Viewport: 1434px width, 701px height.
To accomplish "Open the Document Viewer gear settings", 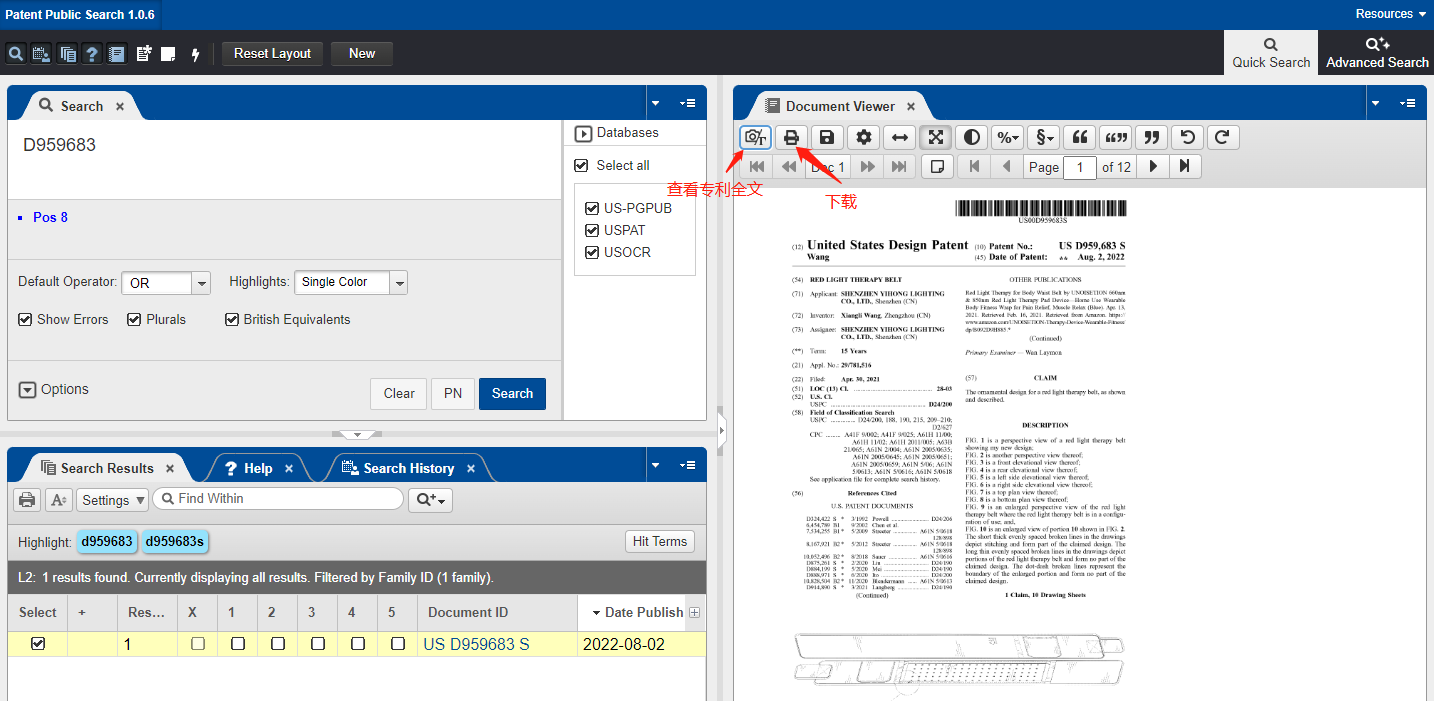I will coord(863,137).
